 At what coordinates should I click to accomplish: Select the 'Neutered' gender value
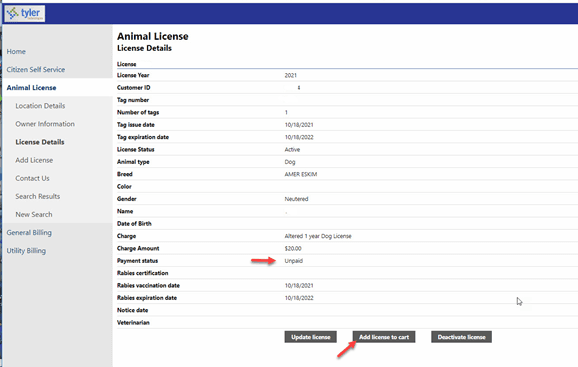click(x=296, y=199)
